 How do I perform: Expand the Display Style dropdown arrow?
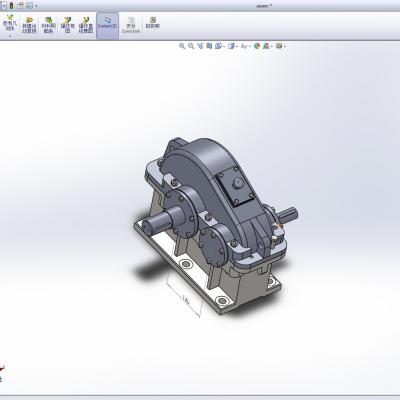click(x=237, y=46)
